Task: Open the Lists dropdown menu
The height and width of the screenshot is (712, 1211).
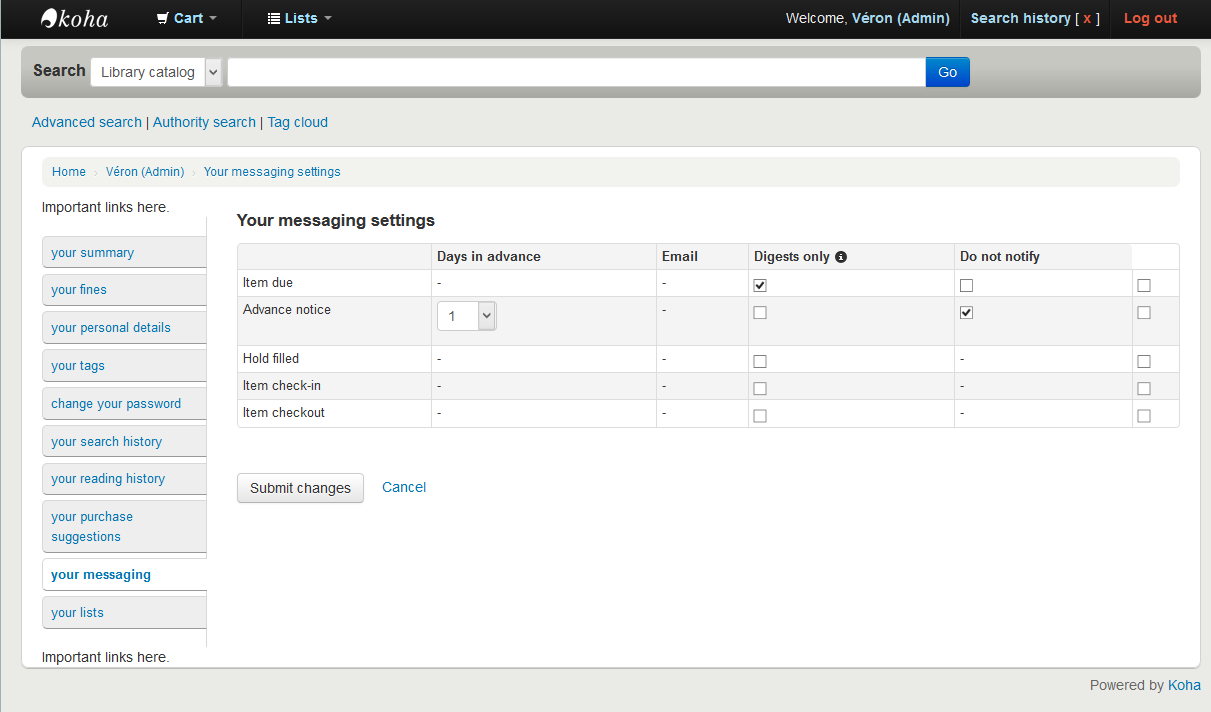Action: click(x=300, y=18)
